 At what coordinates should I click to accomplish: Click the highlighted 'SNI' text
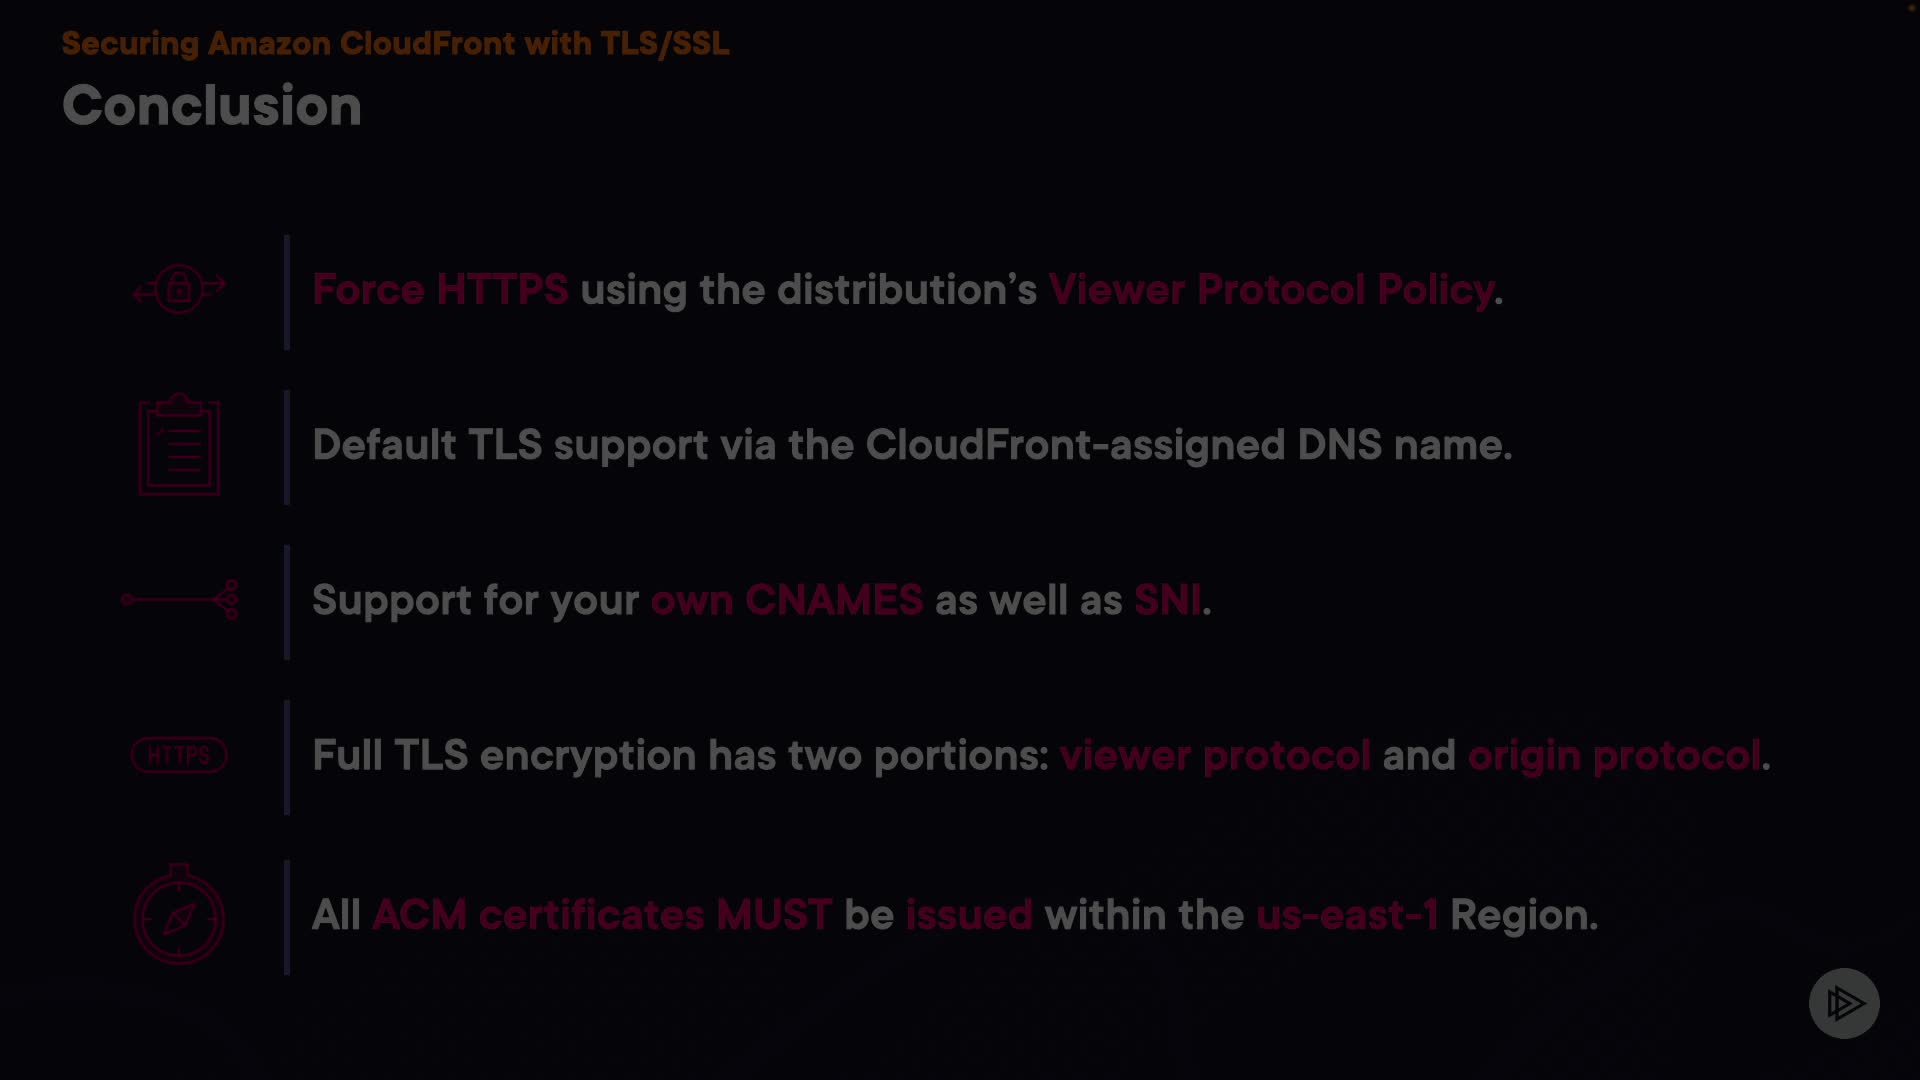(1167, 600)
